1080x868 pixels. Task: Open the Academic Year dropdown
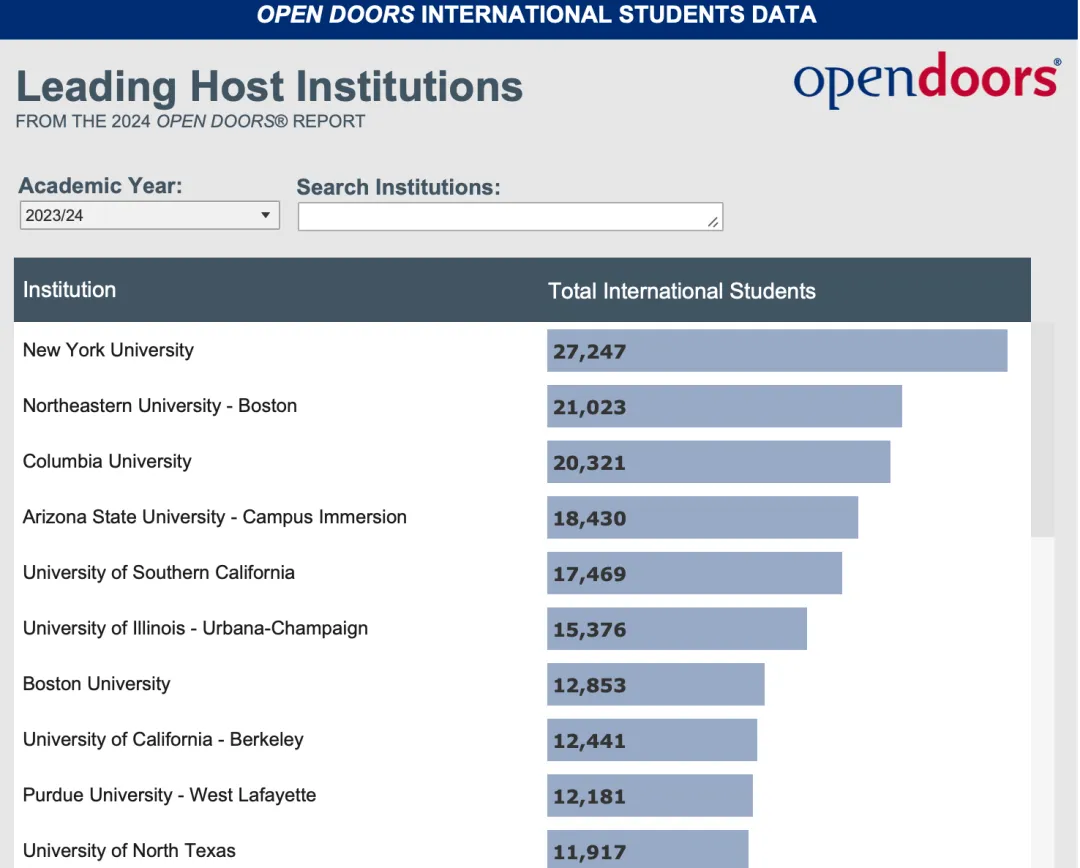149,215
